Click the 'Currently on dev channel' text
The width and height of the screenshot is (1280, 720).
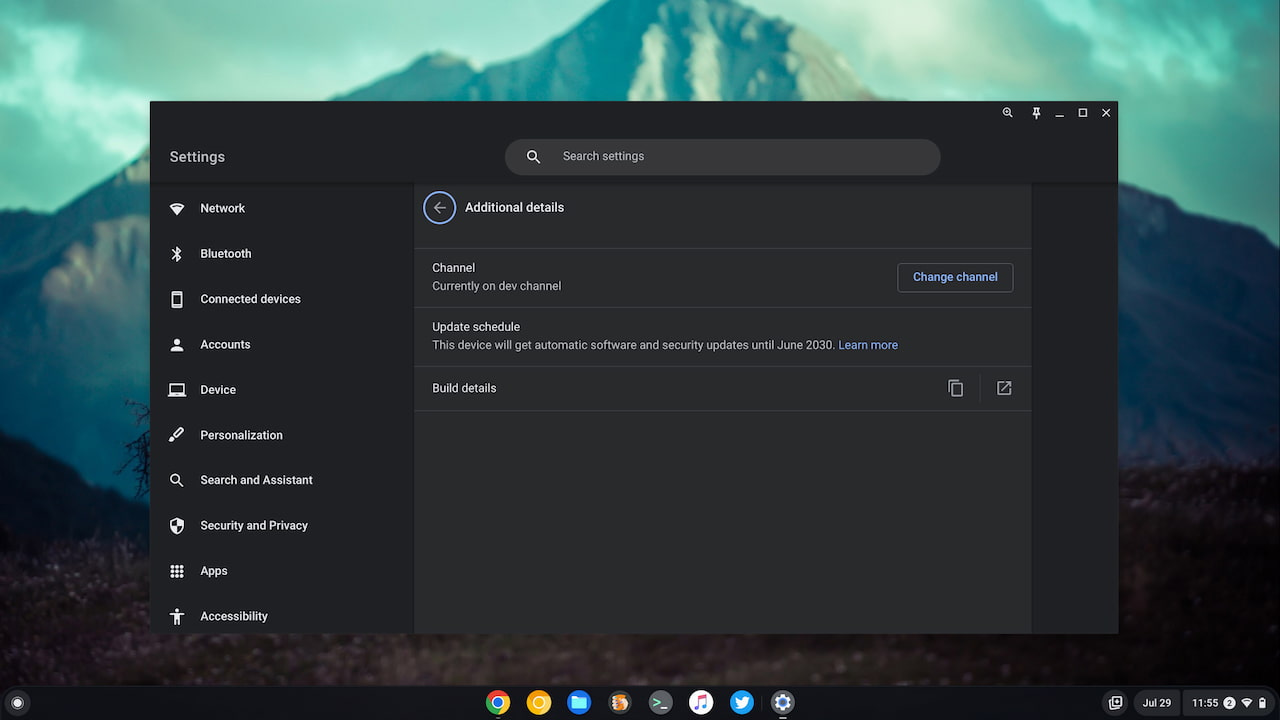click(497, 286)
